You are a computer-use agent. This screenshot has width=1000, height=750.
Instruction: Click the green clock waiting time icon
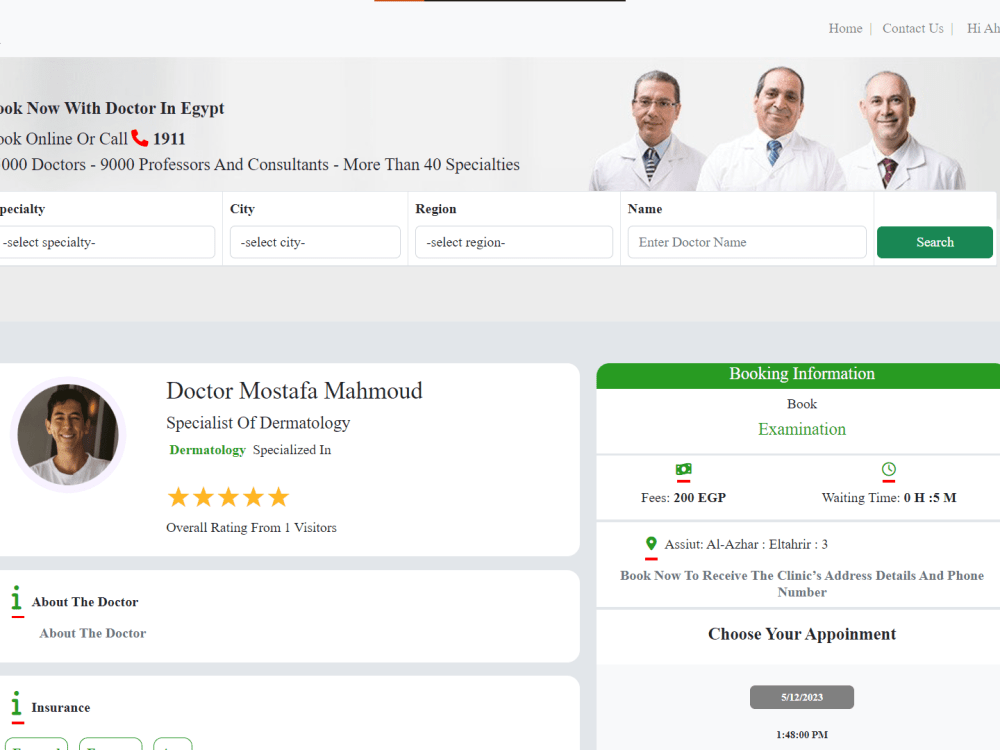[888, 469]
